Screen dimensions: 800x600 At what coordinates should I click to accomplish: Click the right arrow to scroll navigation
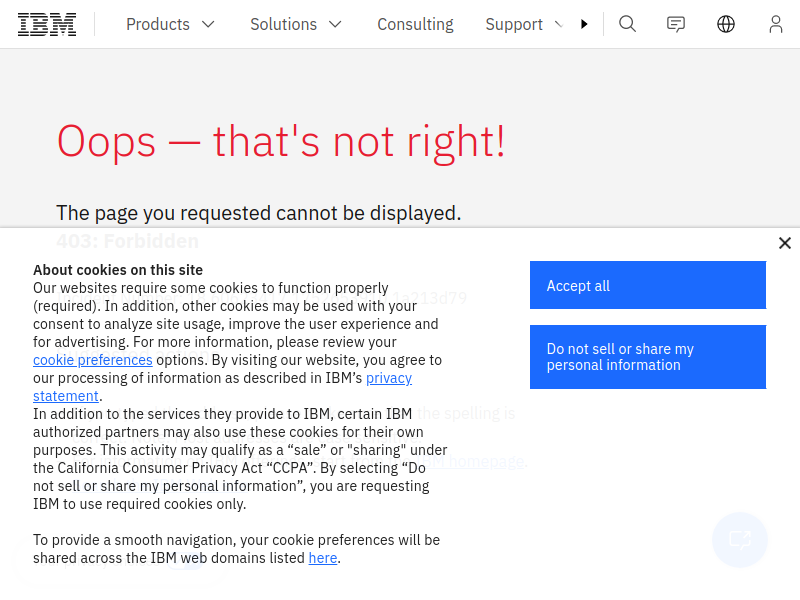[x=584, y=24]
